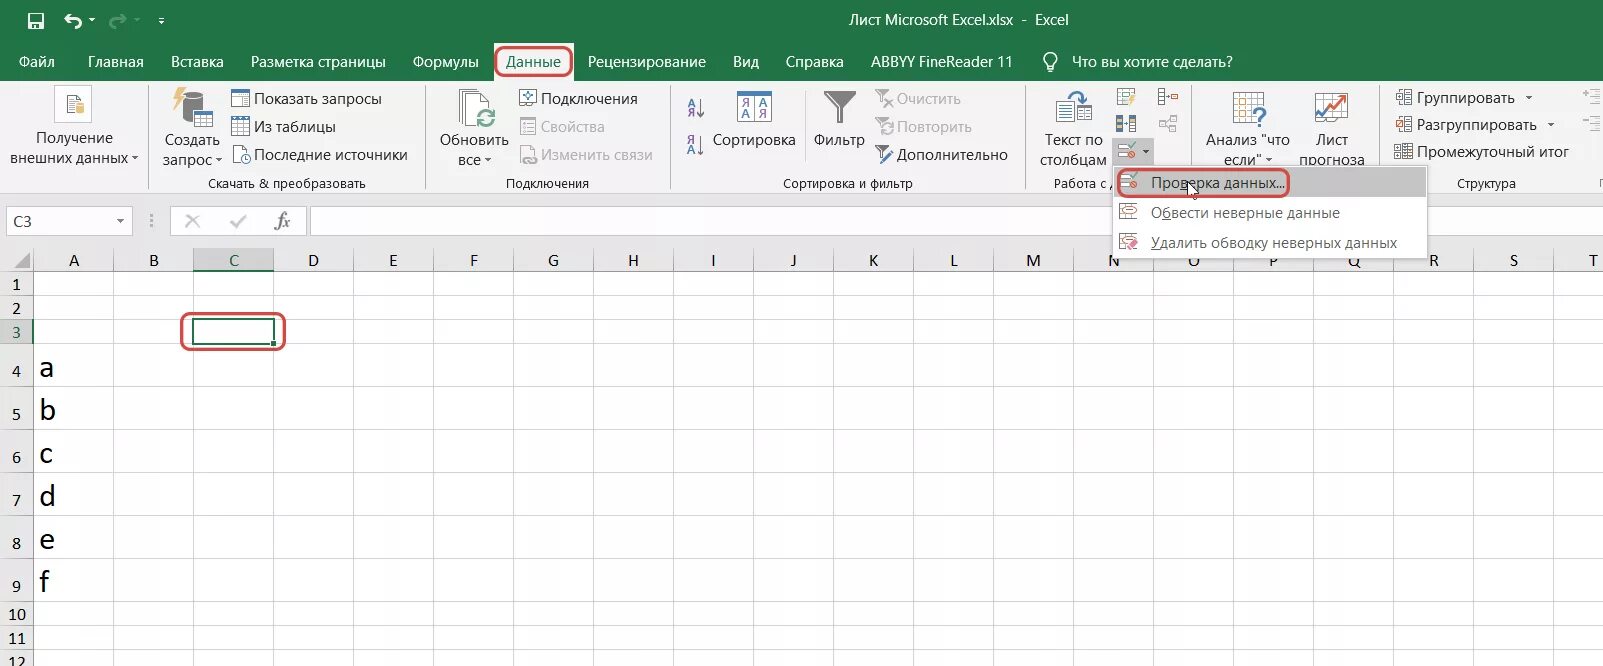The width and height of the screenshot is (1603, 666).
Task: Open the Вид tab
Action: pos(746,62)
